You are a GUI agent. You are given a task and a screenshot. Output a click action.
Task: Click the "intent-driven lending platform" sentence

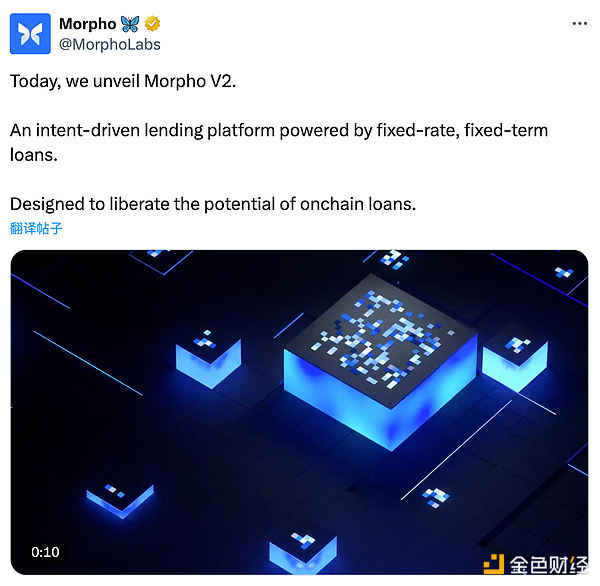tap(279, 142)
